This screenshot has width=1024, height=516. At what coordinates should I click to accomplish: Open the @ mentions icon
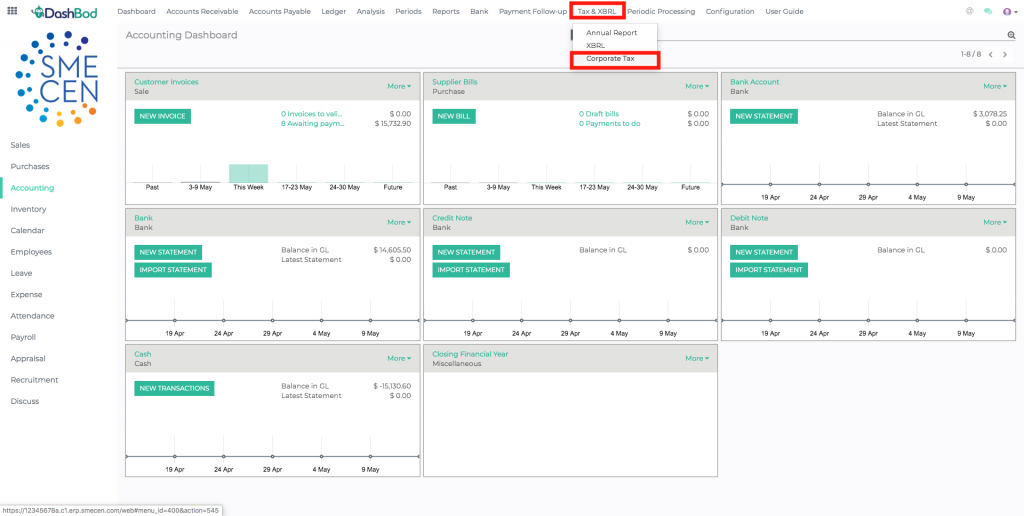coord(969,11)
